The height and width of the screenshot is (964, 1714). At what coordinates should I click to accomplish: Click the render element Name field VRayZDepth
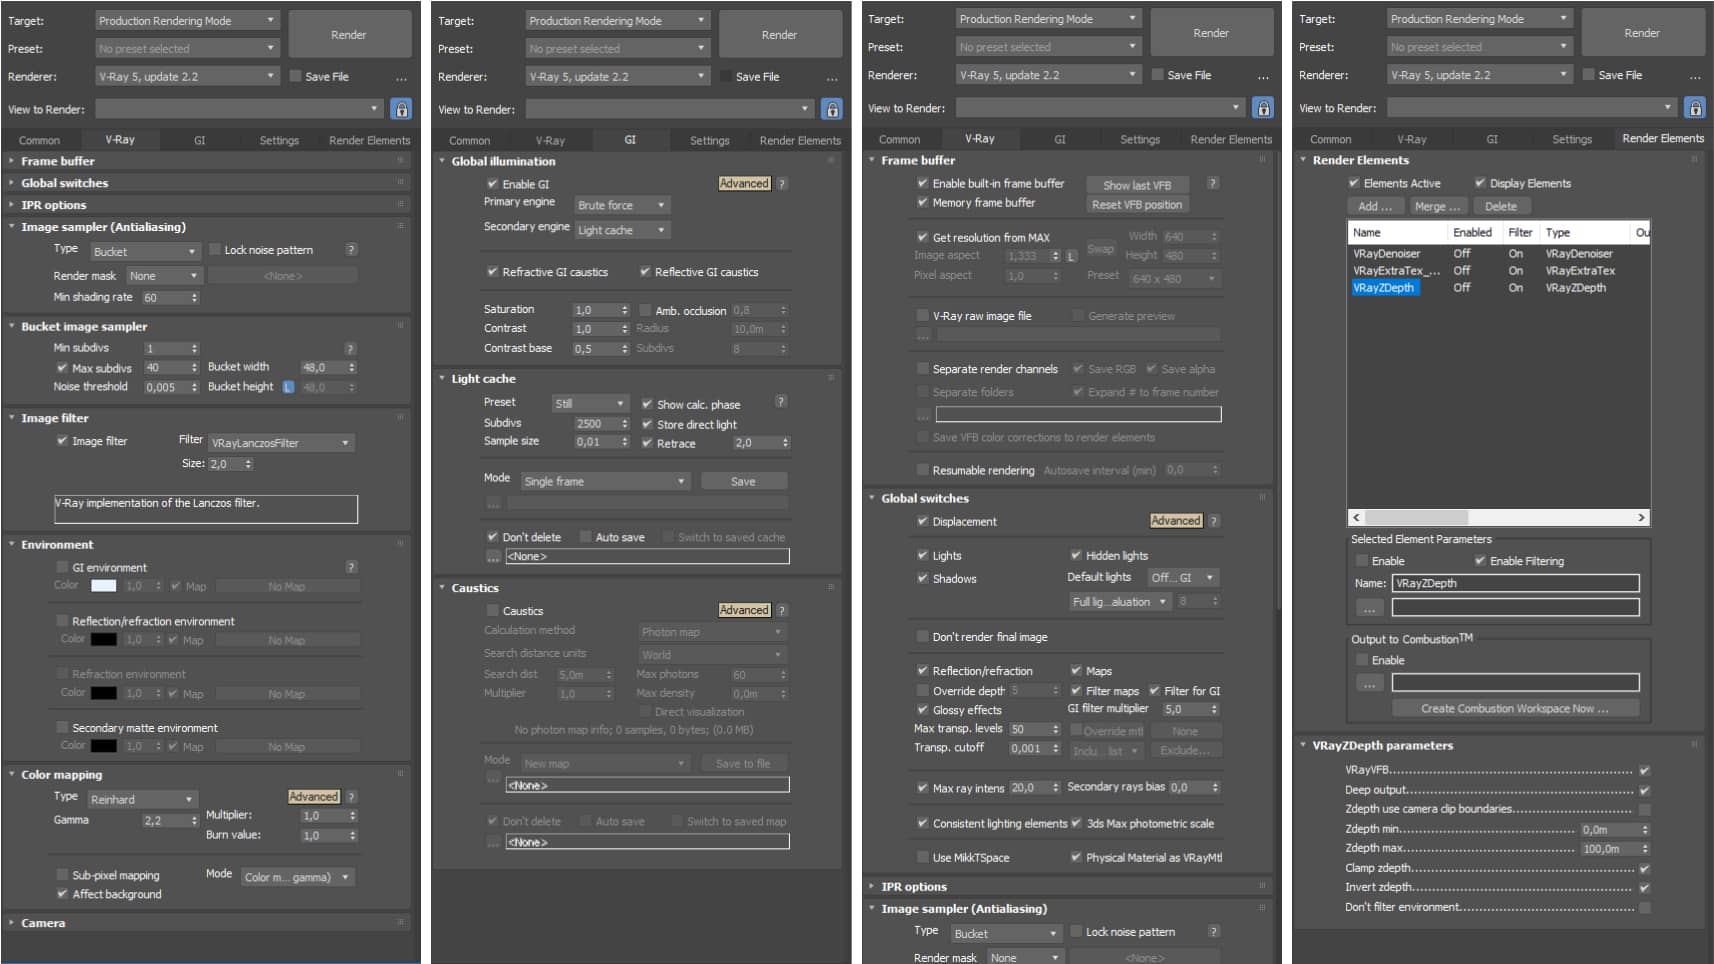(x=1515, y=583)
